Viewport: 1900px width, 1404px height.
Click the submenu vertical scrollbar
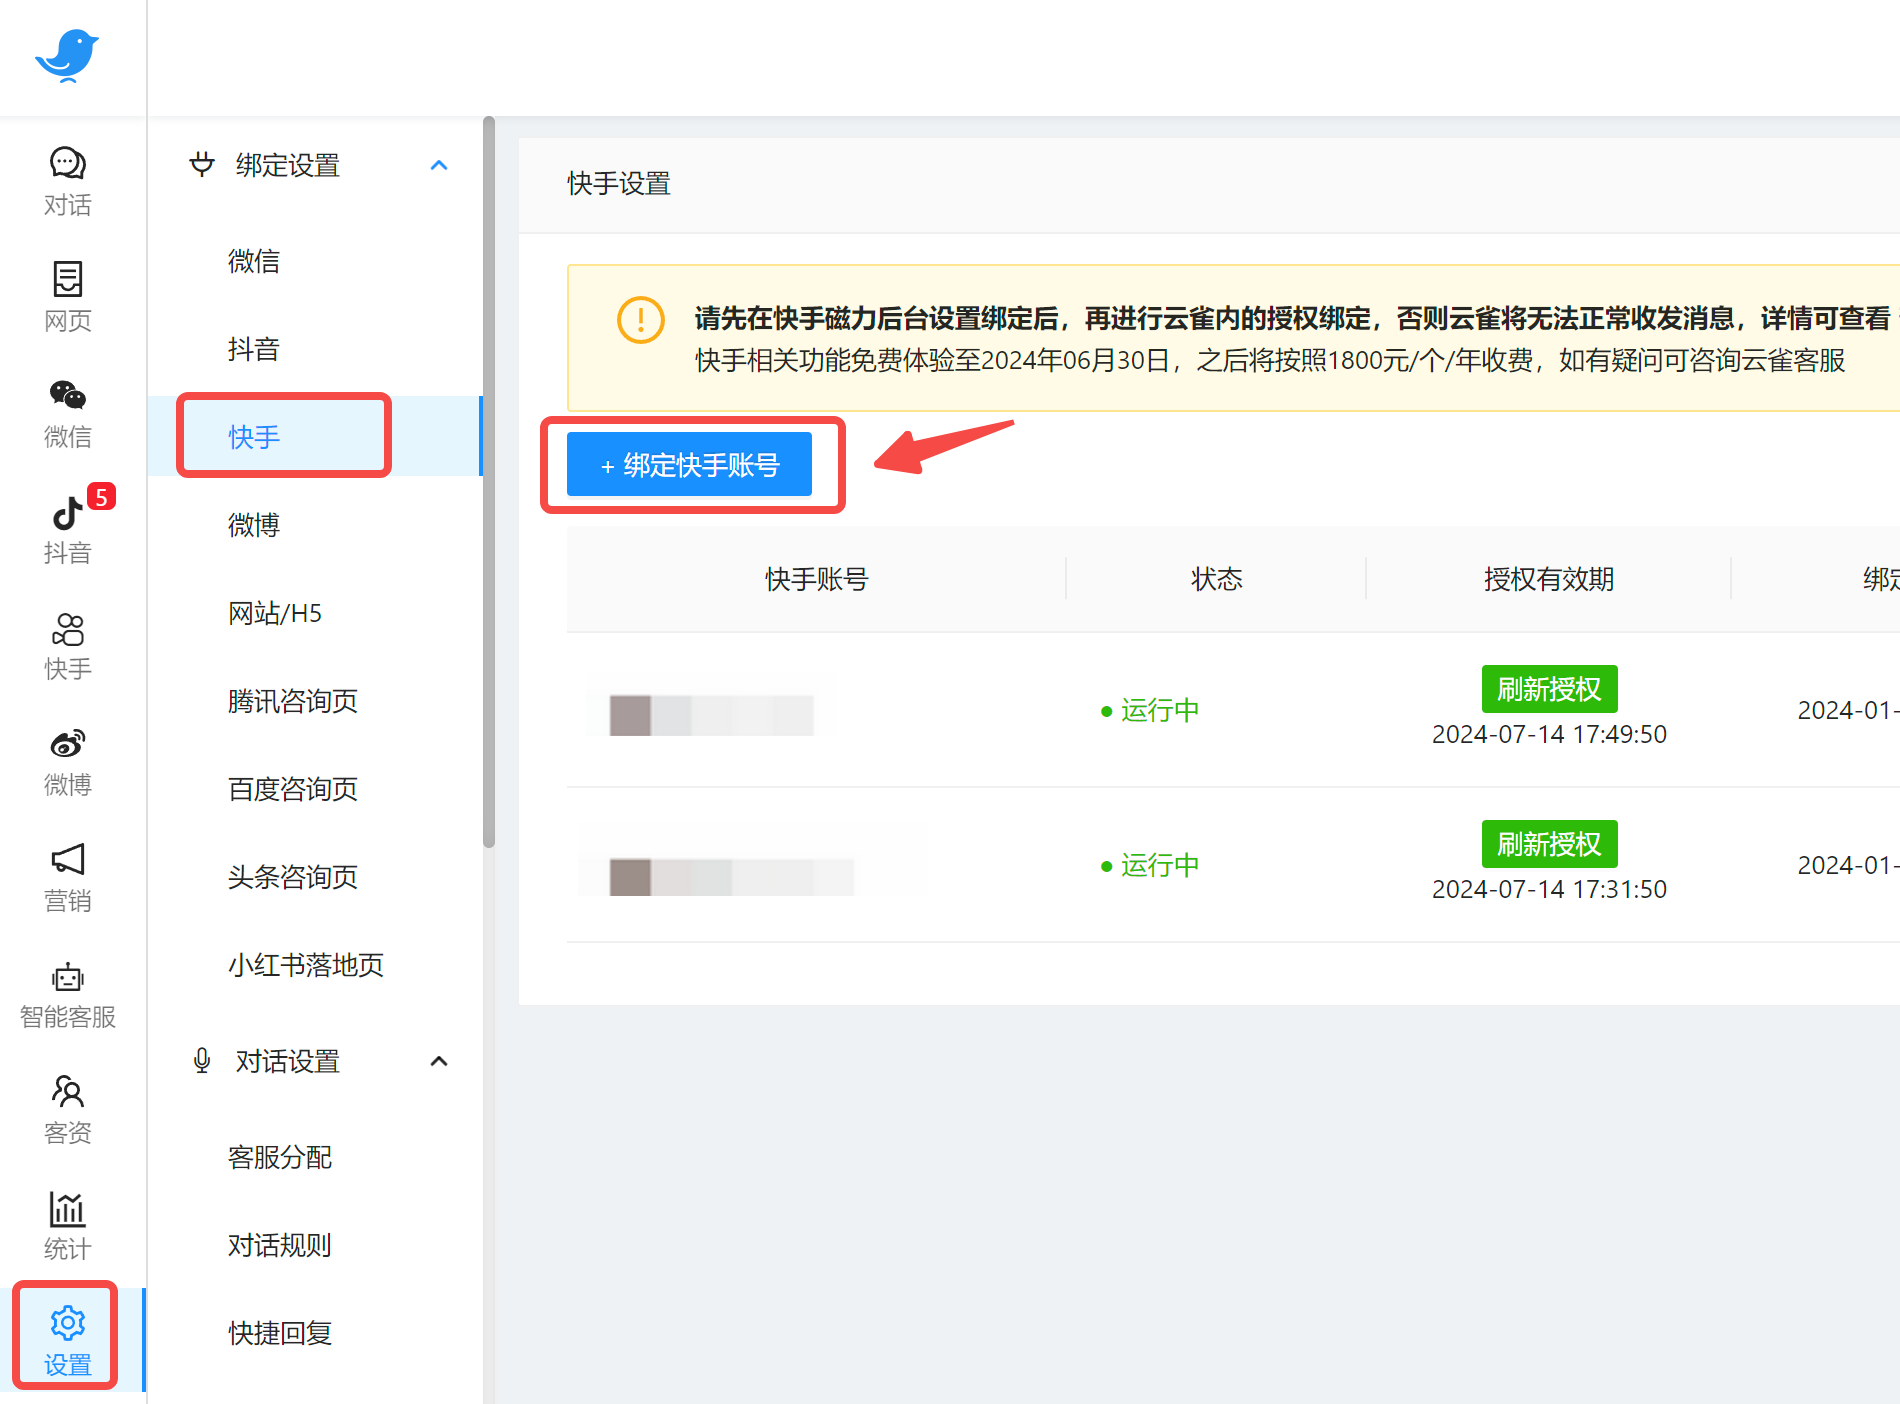(488, 480)
